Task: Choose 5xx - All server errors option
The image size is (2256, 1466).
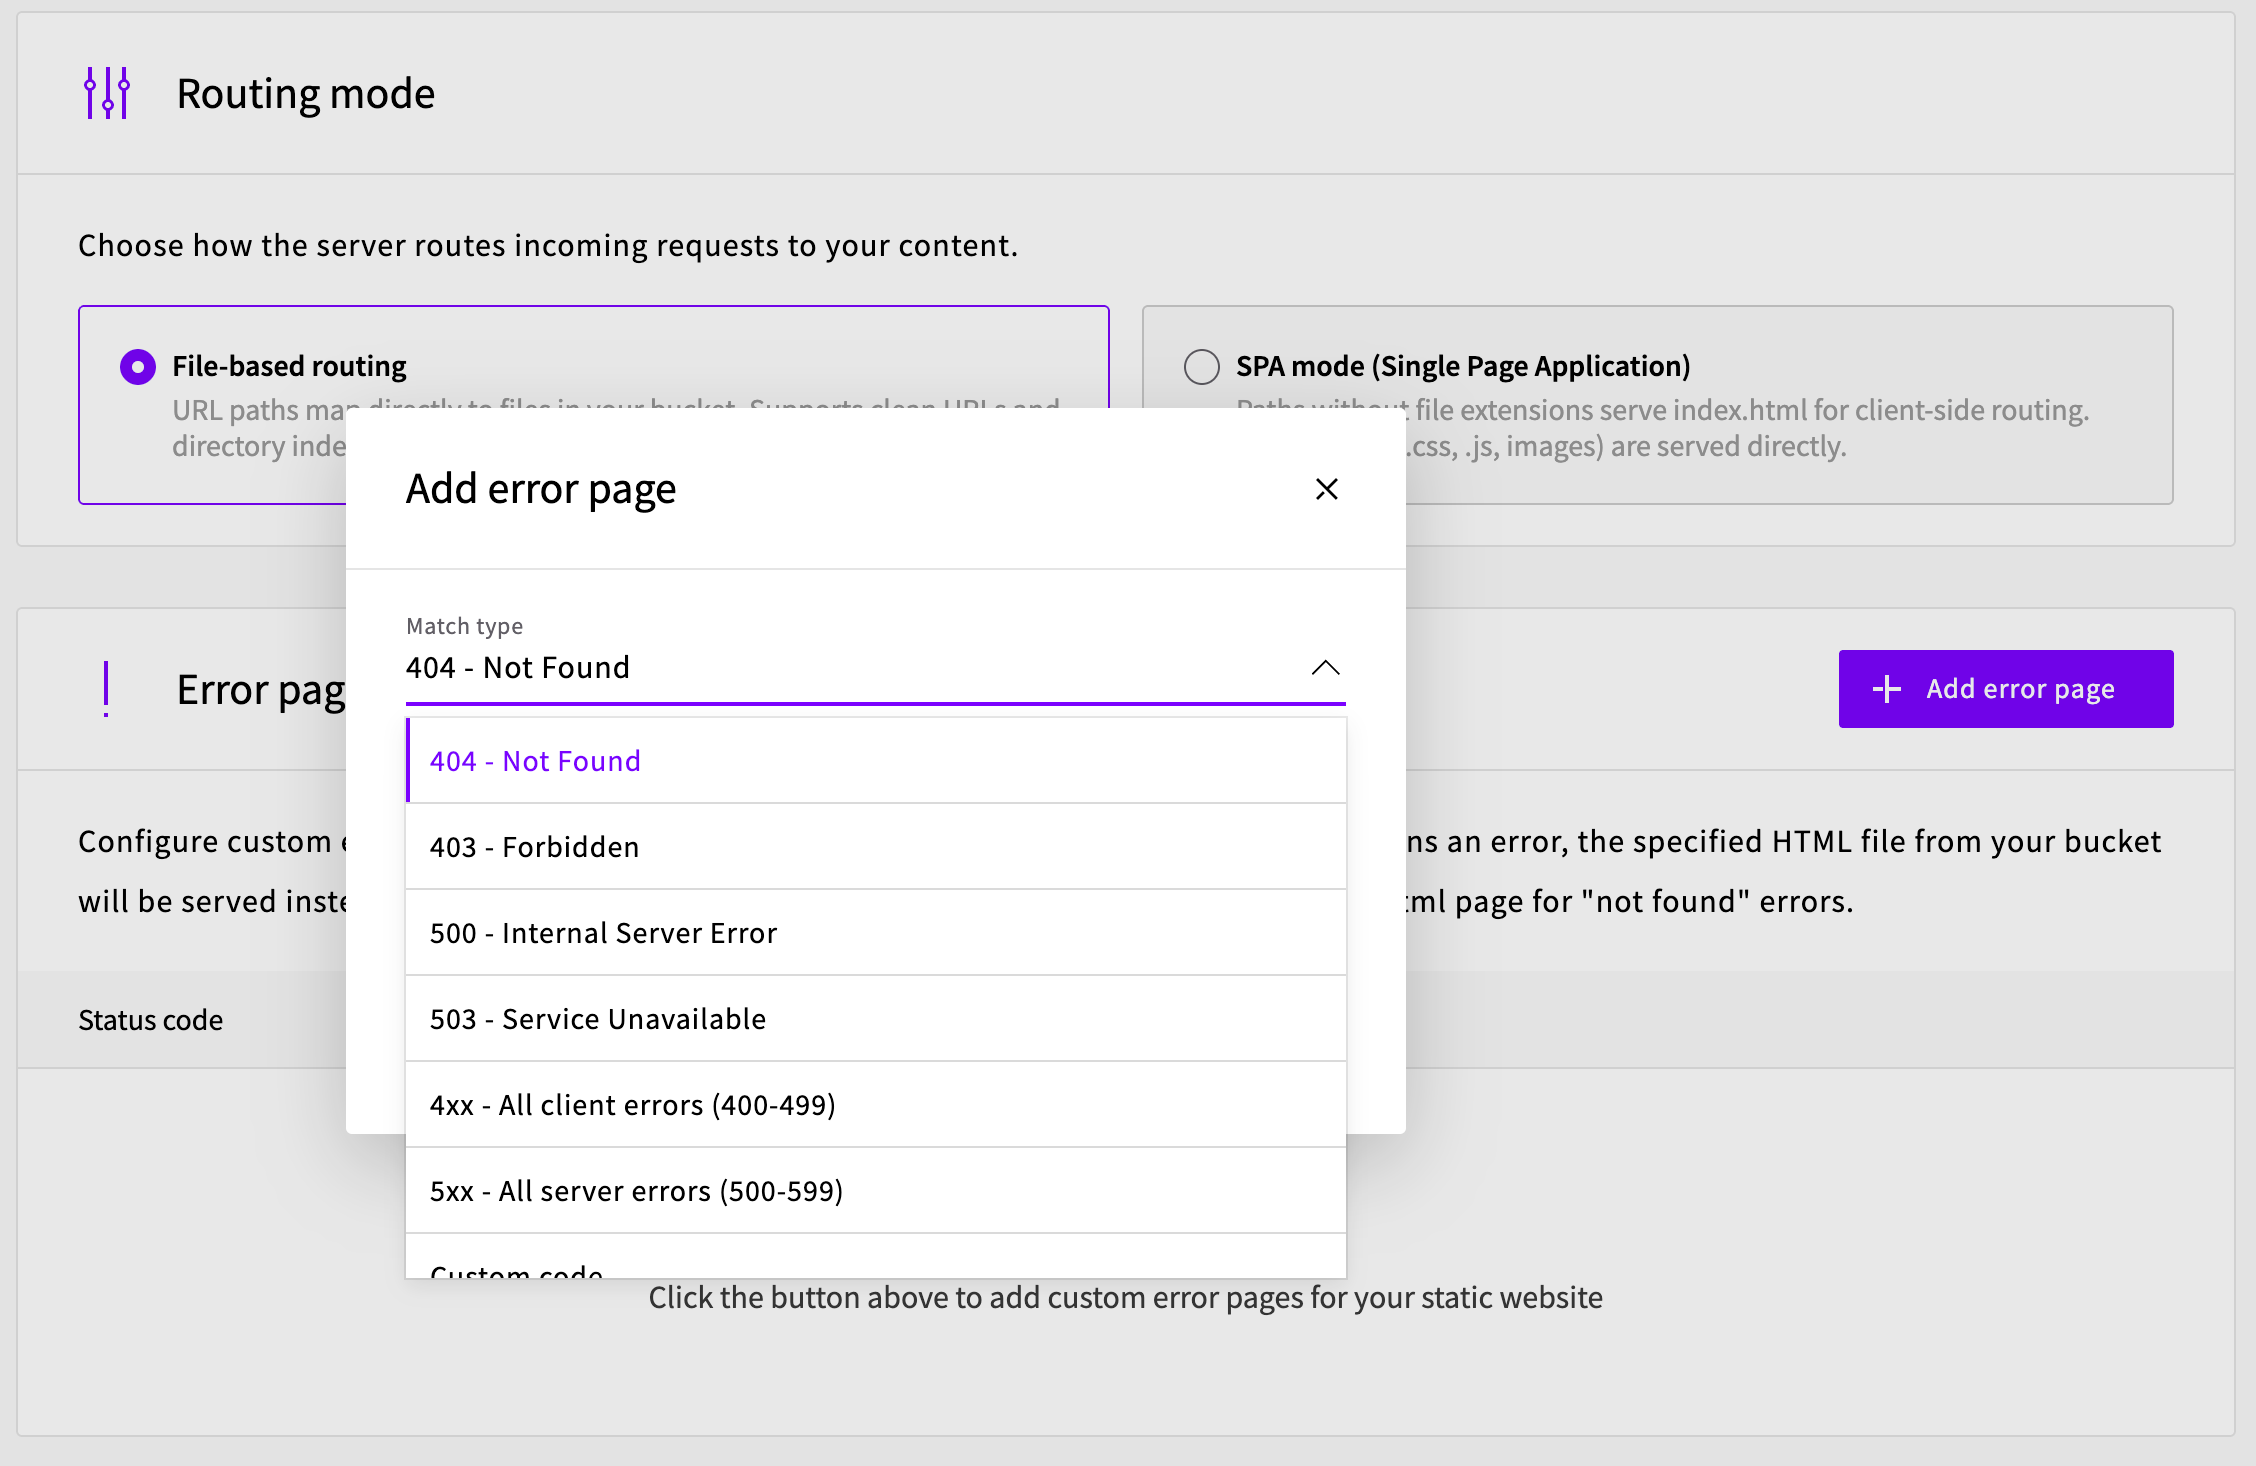Action: (876, 1191)
